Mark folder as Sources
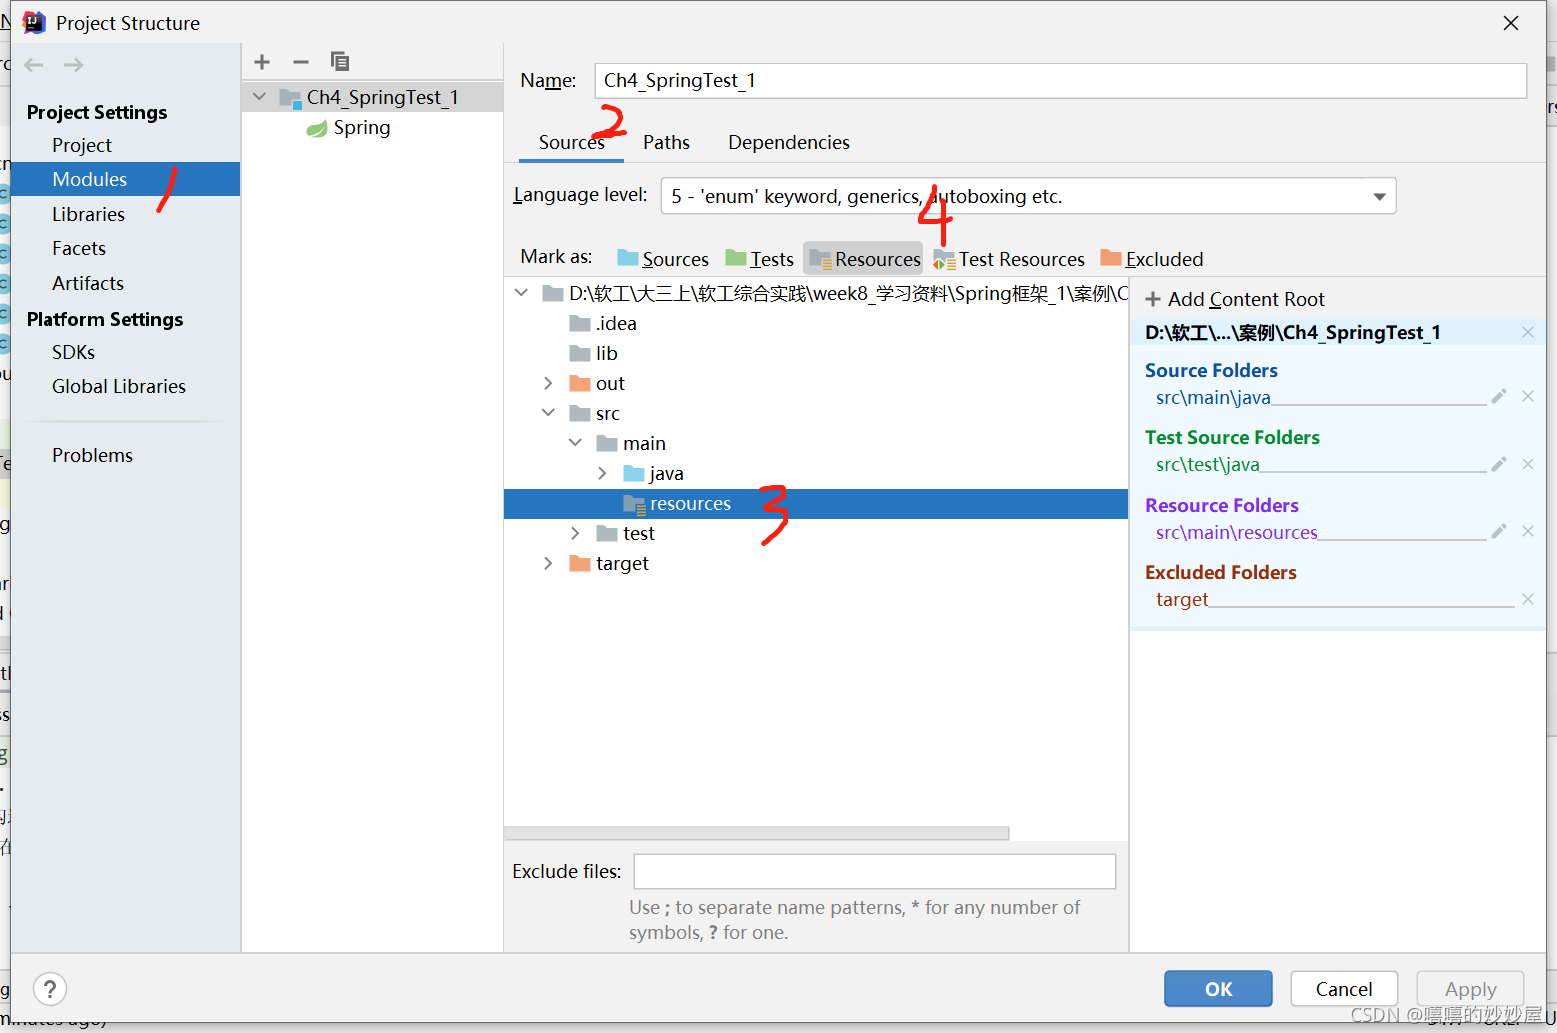Image resolution: width=1557 pixels, height=1033 pixels. point(663,259)
